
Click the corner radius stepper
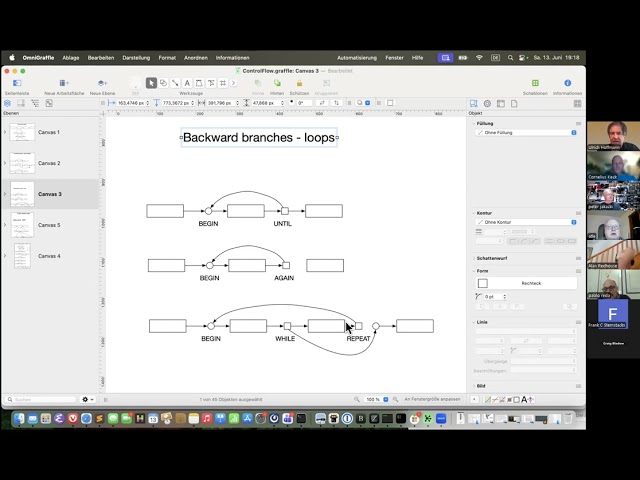click(504, 297)
